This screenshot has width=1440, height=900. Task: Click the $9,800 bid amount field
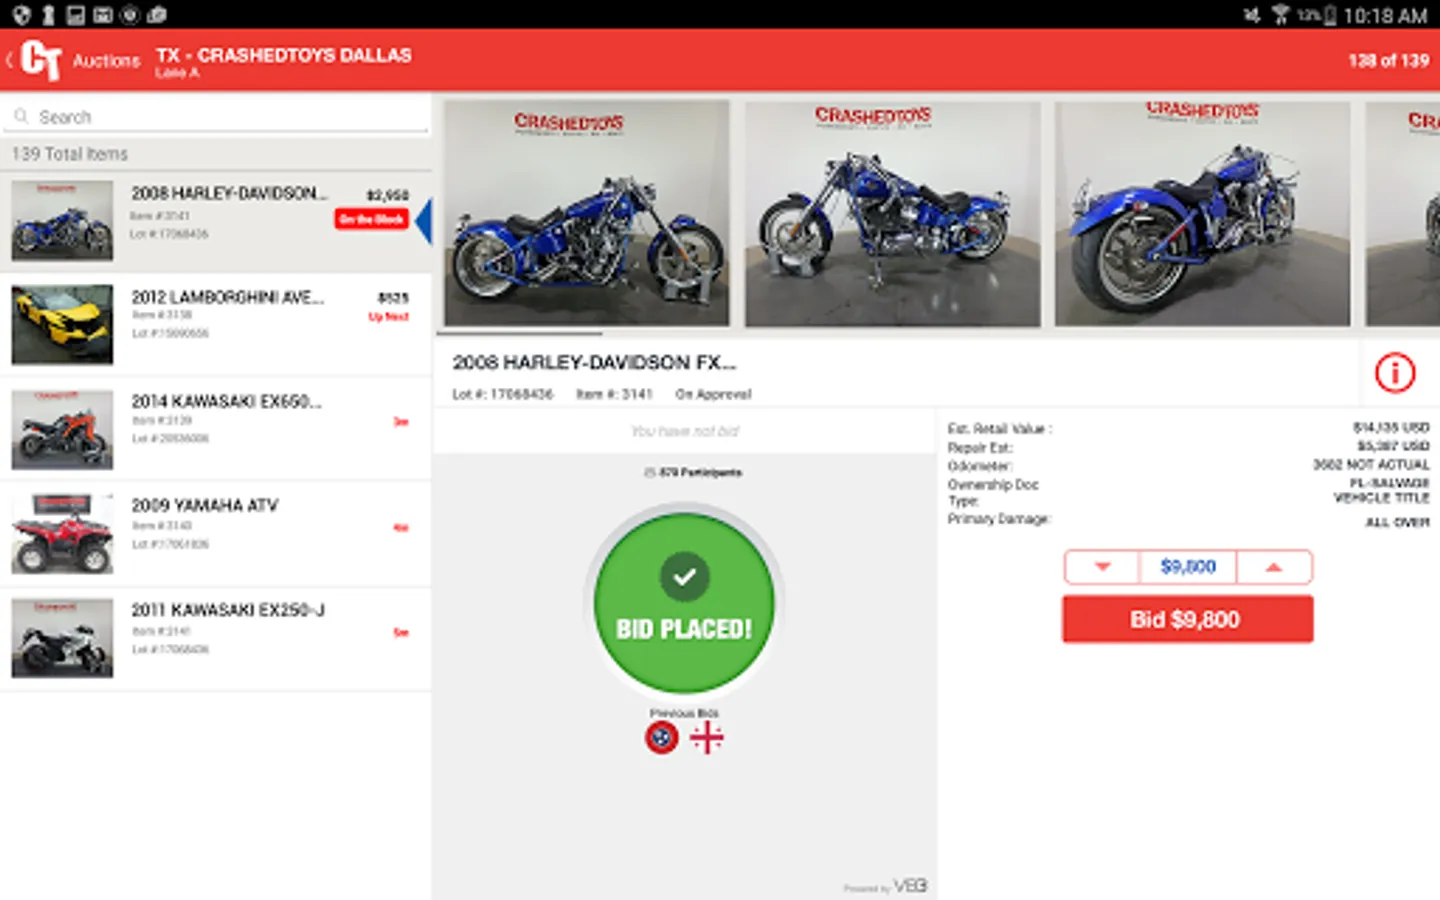[1188, 567]
